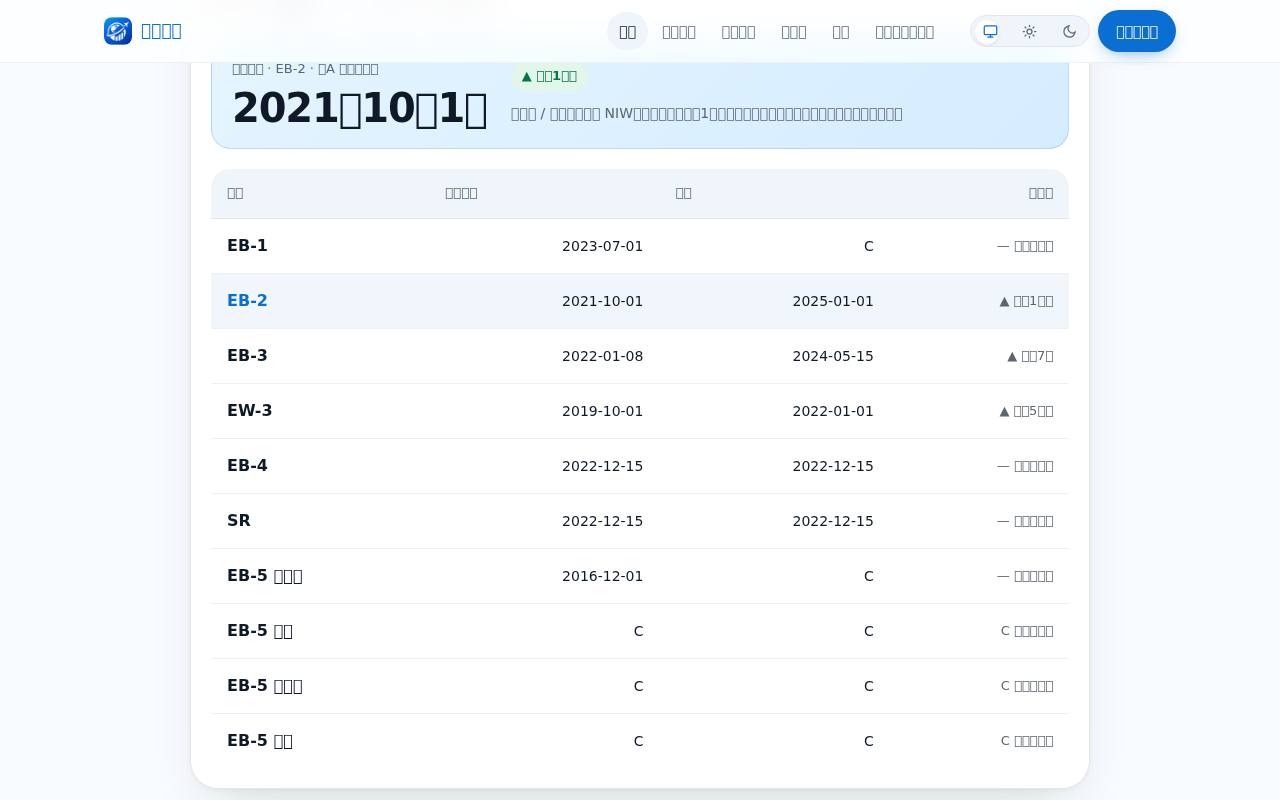Image resolution: width=1280 pixels, height=800 pixels.
Task: Click the date 2023-07-01 in EB-1 row
Action: tap(602, 246)
